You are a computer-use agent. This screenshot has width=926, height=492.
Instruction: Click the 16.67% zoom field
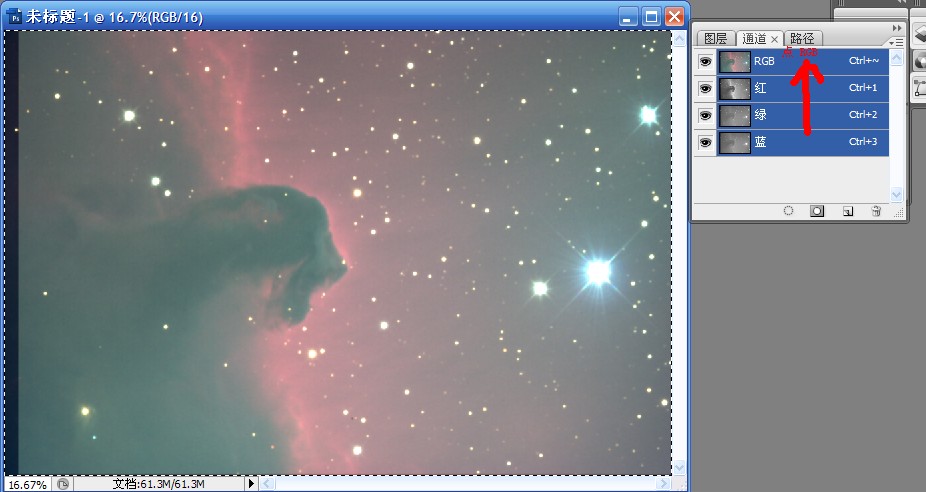pyautogui.click(x=28, y=484)
